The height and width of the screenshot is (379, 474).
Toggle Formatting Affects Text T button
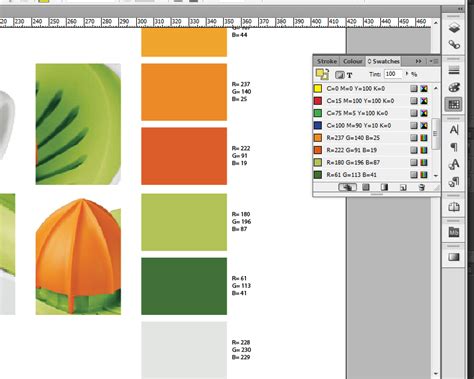click(349, 75)
